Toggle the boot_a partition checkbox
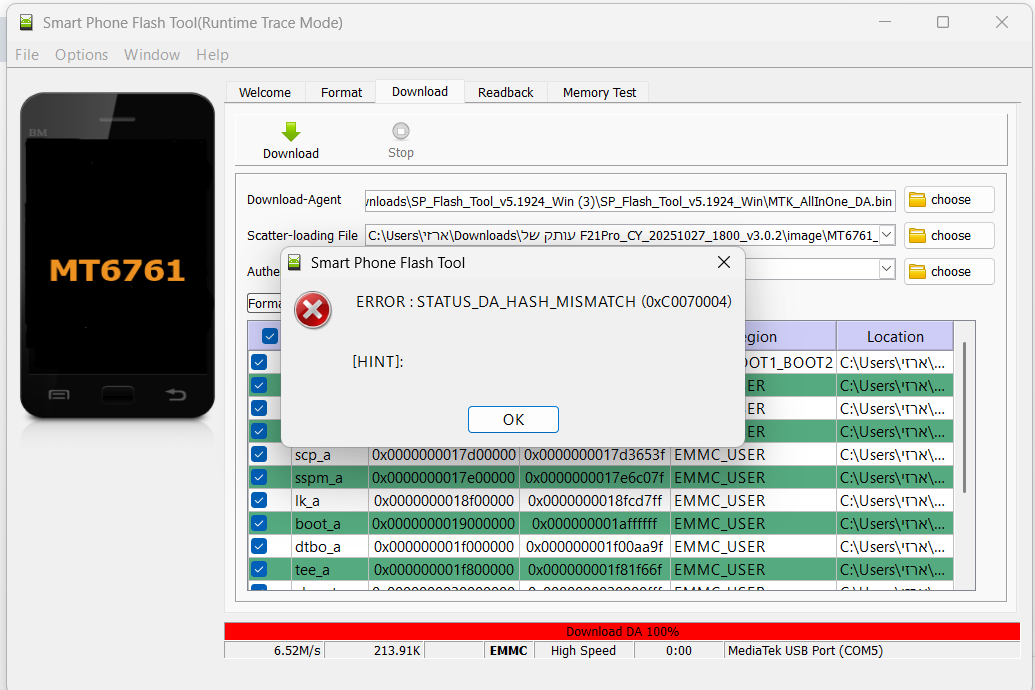 pyautogui.click(x=259, y=523)
